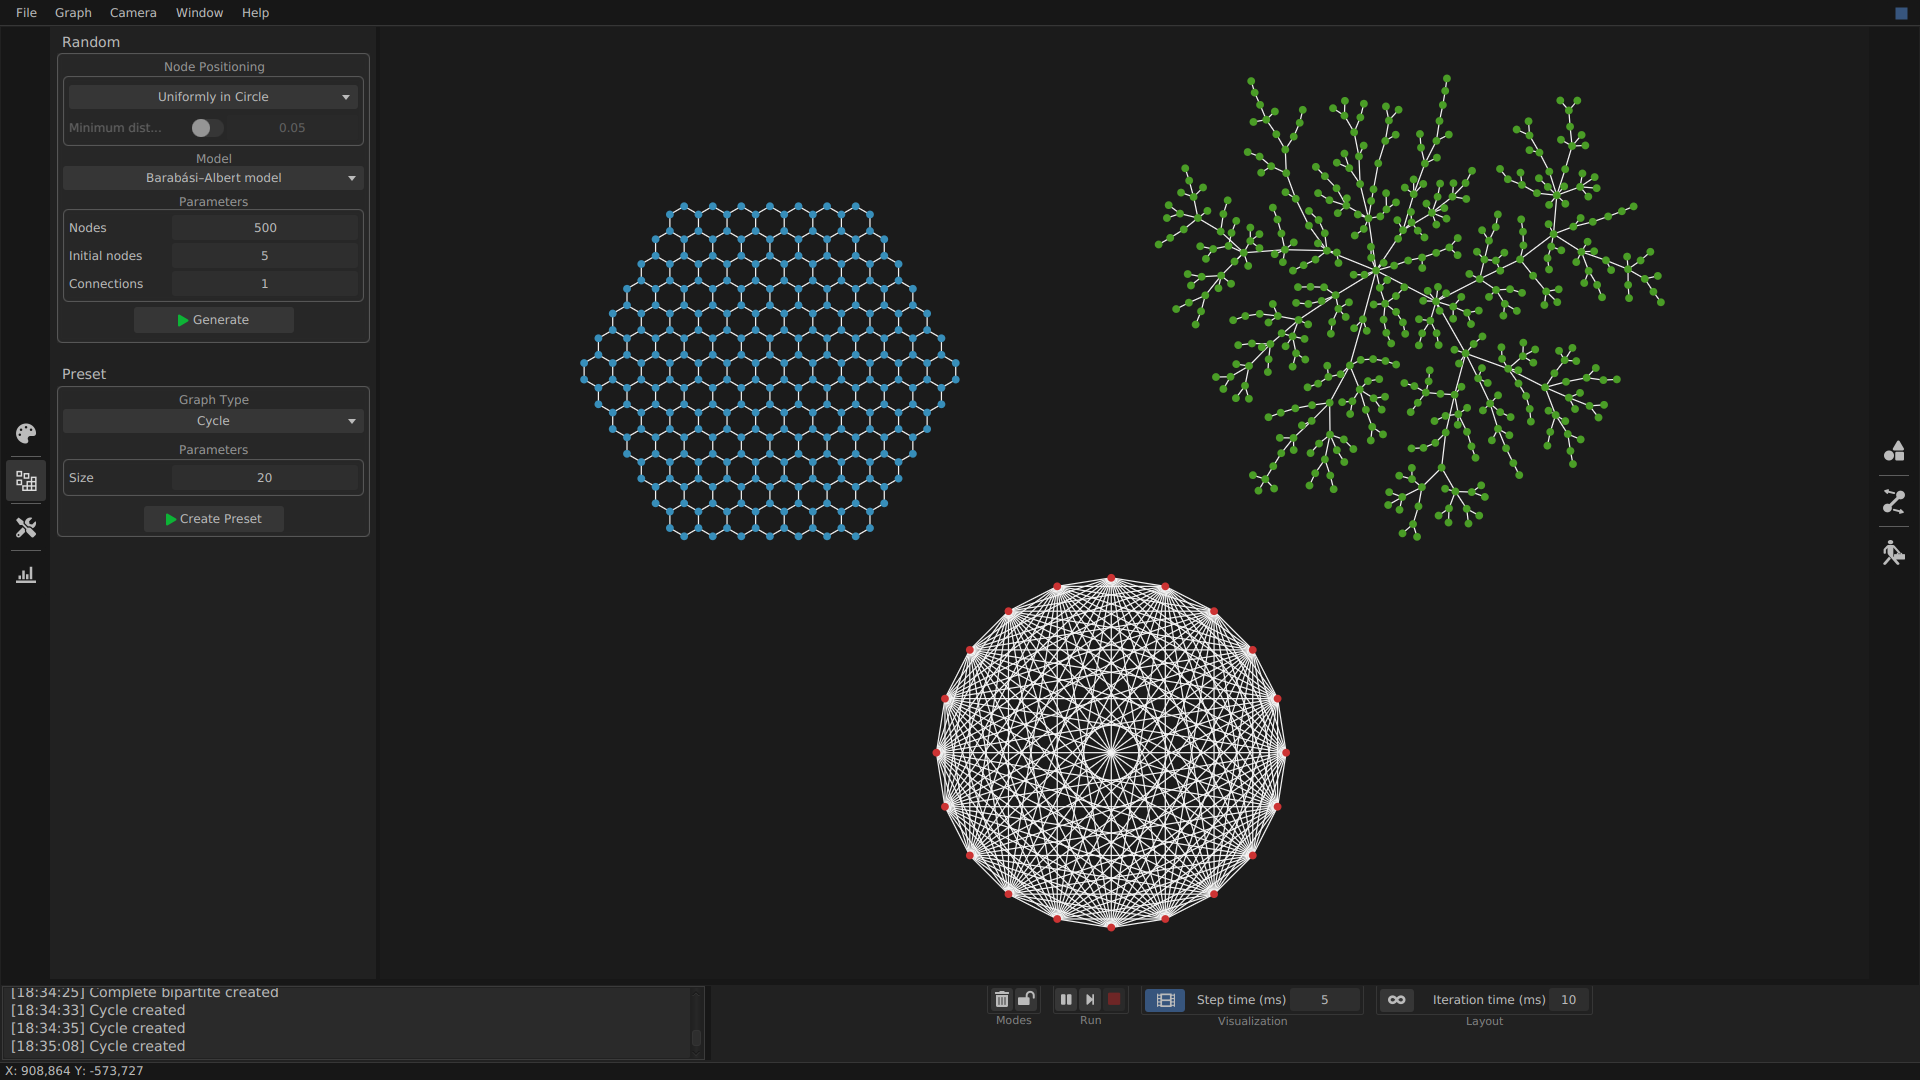The height and width of the screenshot is (1080, 1920).
Task: Toggle the infinite layout loop button
Action: (1397, 1000)
